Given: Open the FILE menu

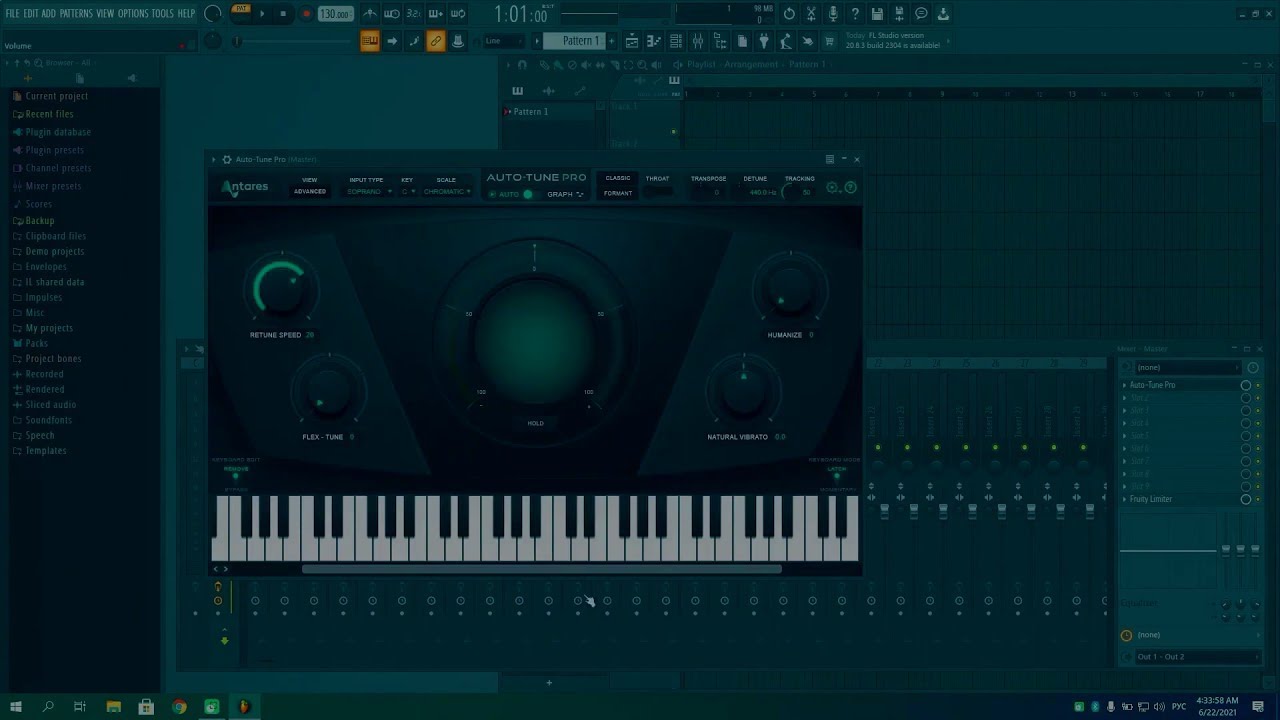Looking at the screenshot, I should pos(13,14).
